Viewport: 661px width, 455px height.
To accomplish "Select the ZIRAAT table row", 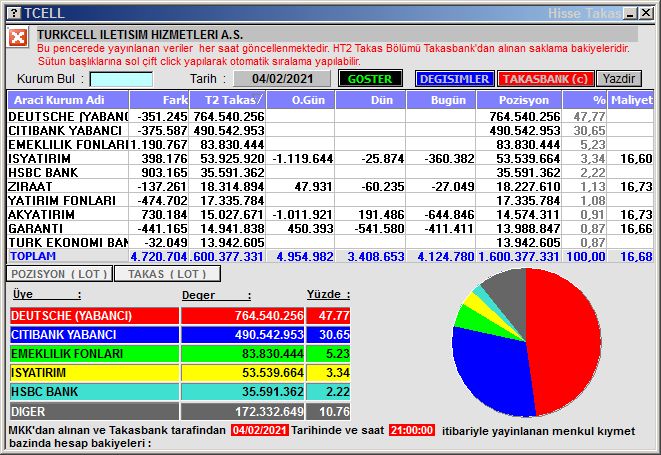I will pyautogui.click(x=330, y=186).
